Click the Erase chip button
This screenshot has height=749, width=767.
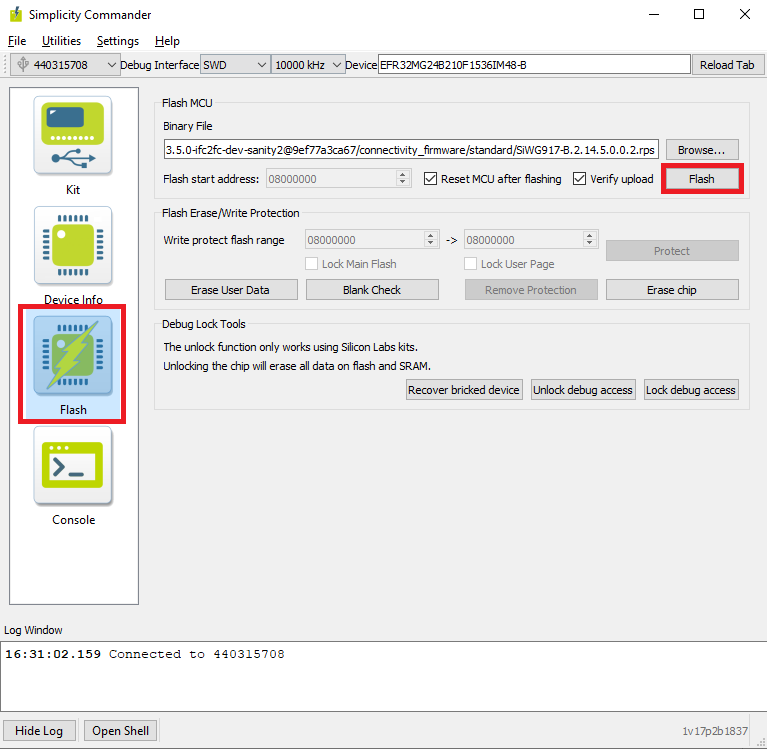point(671,290)
